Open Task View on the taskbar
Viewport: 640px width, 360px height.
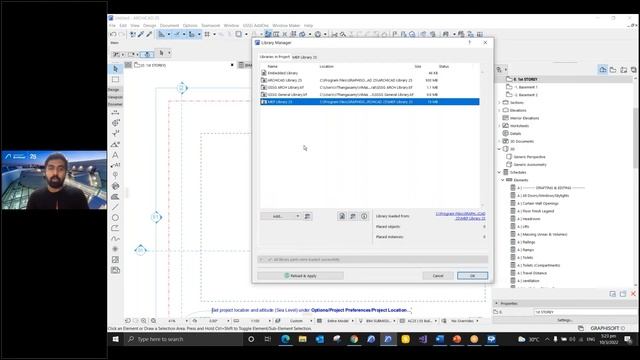coord(268,339)
